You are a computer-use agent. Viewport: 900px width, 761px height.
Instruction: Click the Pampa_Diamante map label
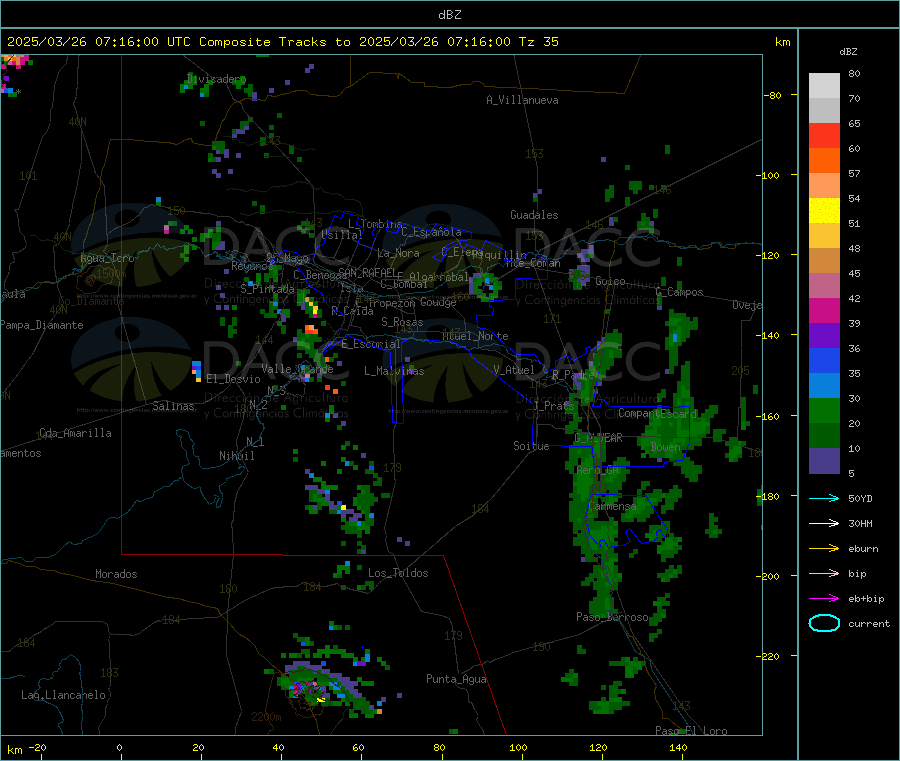(x=42, y=325)
